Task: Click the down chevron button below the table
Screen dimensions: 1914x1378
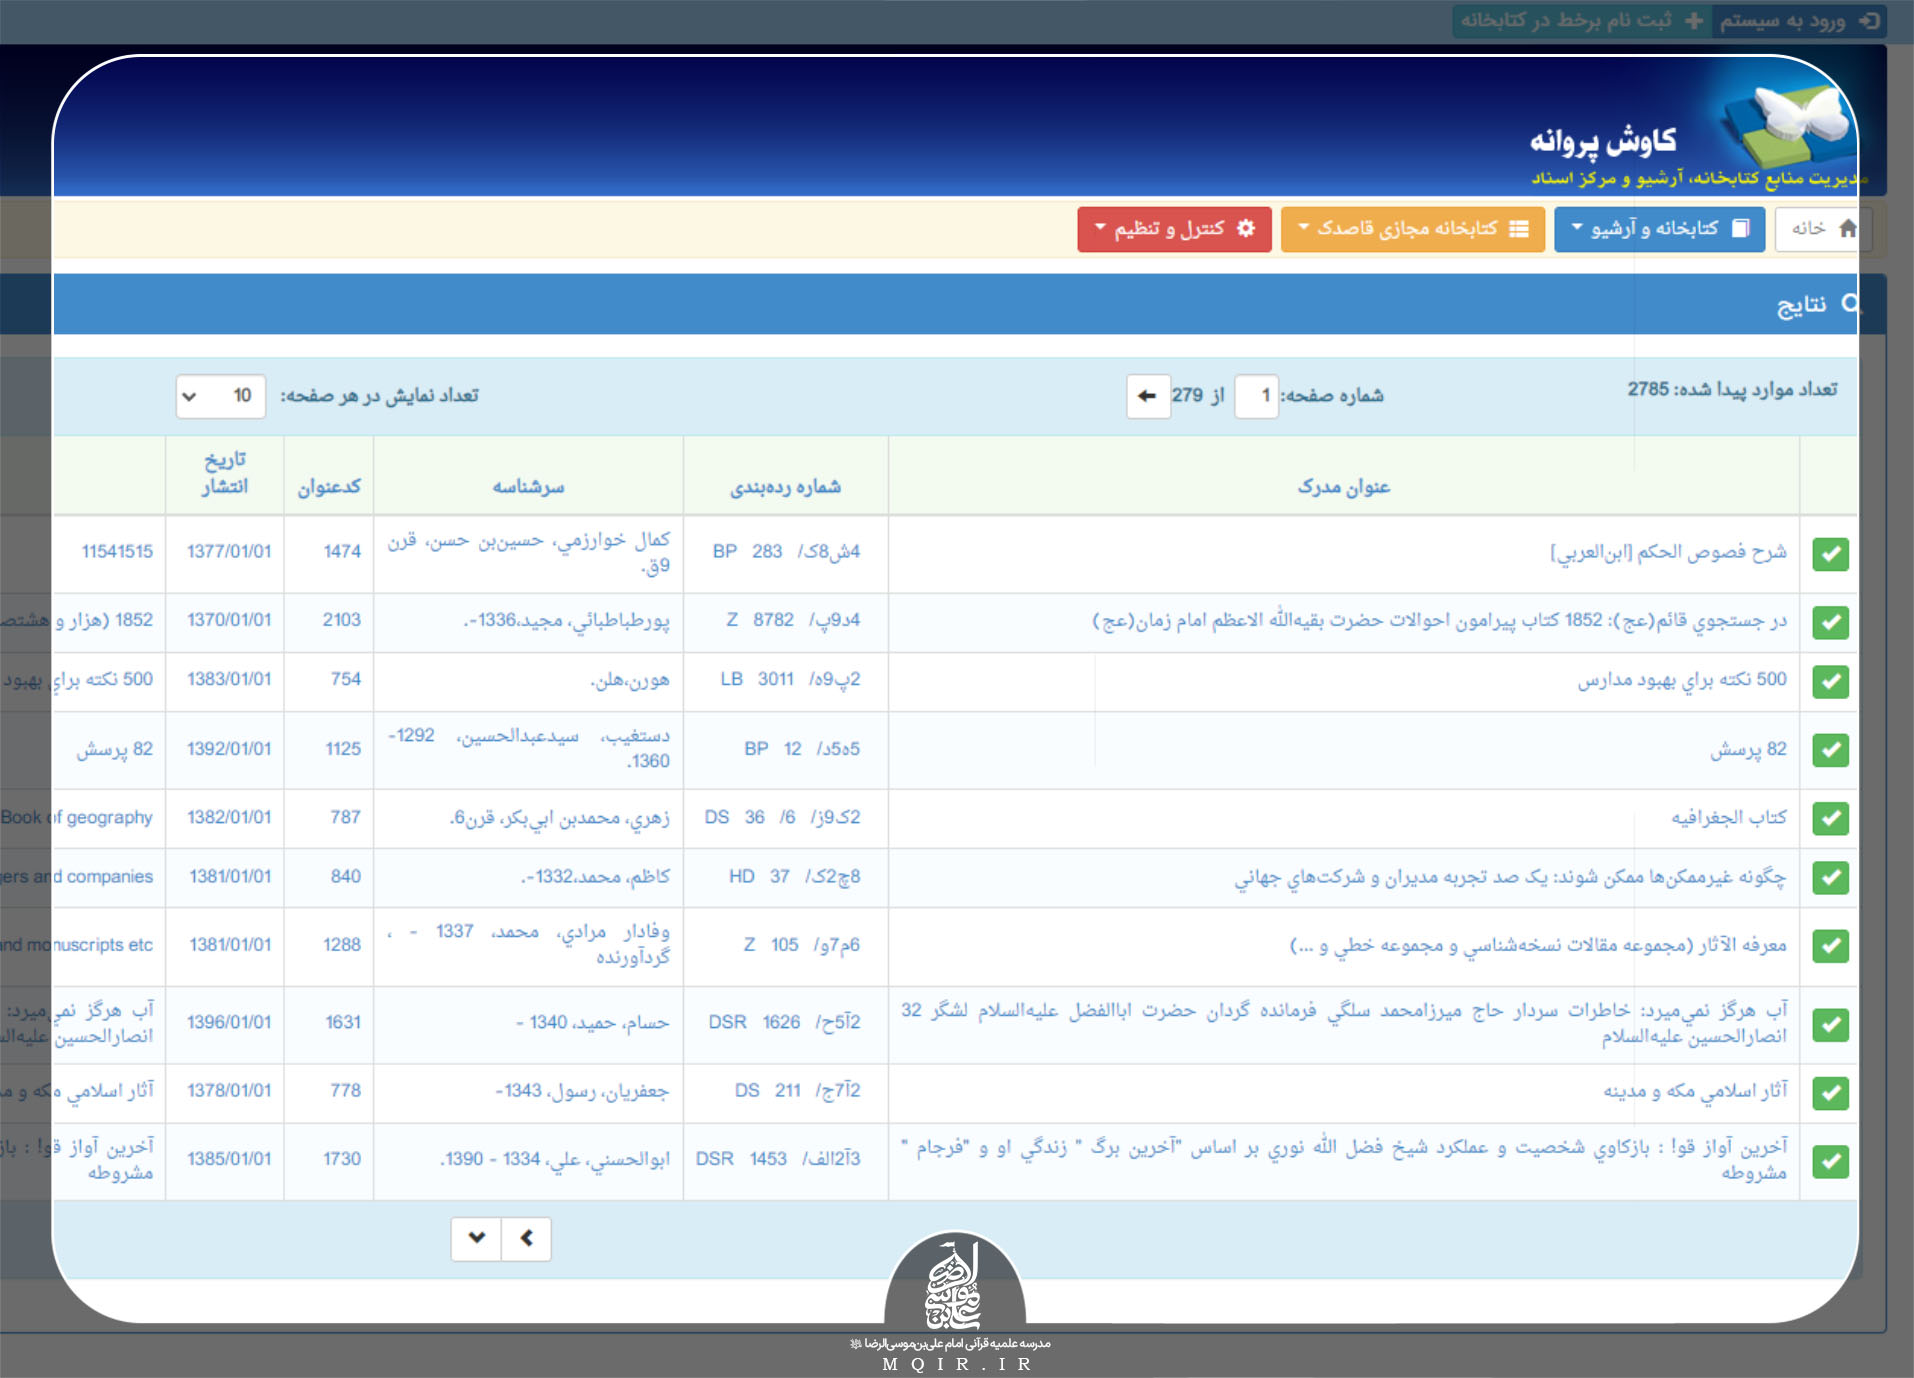Action: pyautogui.click(x=476, y=1238)
